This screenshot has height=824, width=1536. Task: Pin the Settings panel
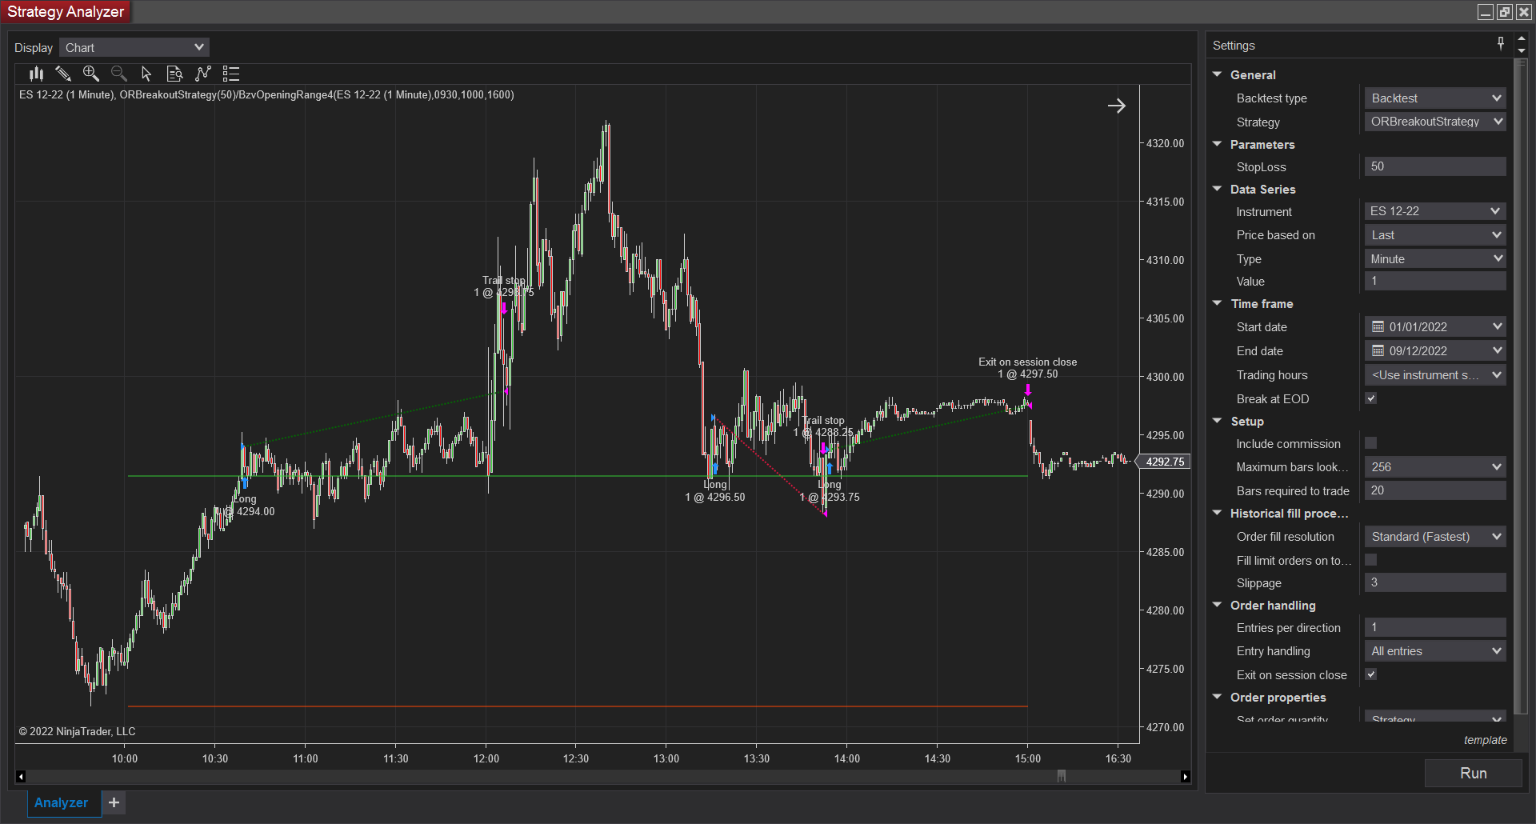point(1500,44)
